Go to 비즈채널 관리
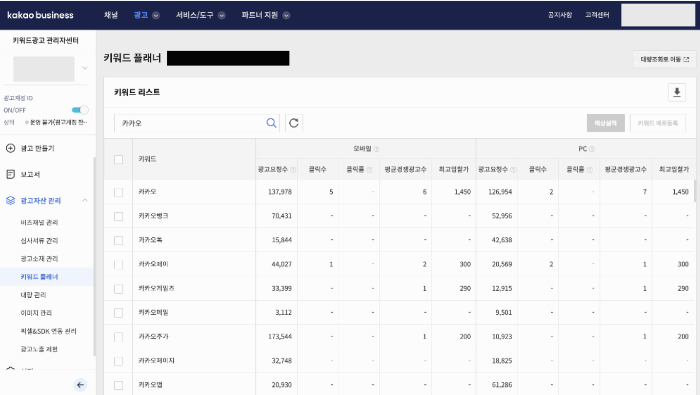The width and height of the screenshot is (700, 395). coord(39,222)
